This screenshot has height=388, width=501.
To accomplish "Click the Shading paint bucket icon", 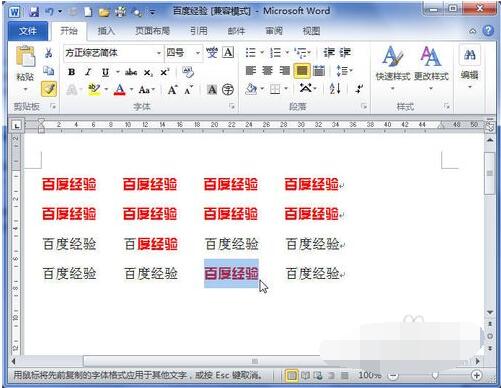I will click(251, 89).
